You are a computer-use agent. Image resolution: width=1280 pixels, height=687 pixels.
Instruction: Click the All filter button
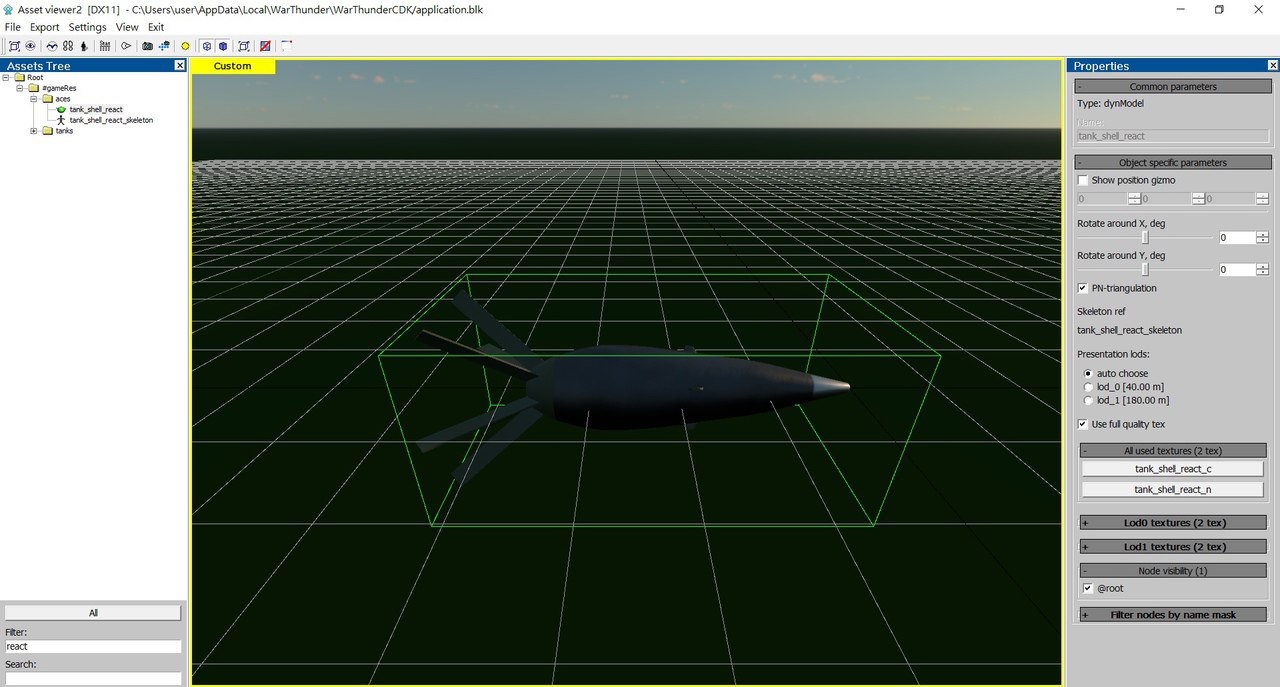pyautogui.click(x=93, y=613)
